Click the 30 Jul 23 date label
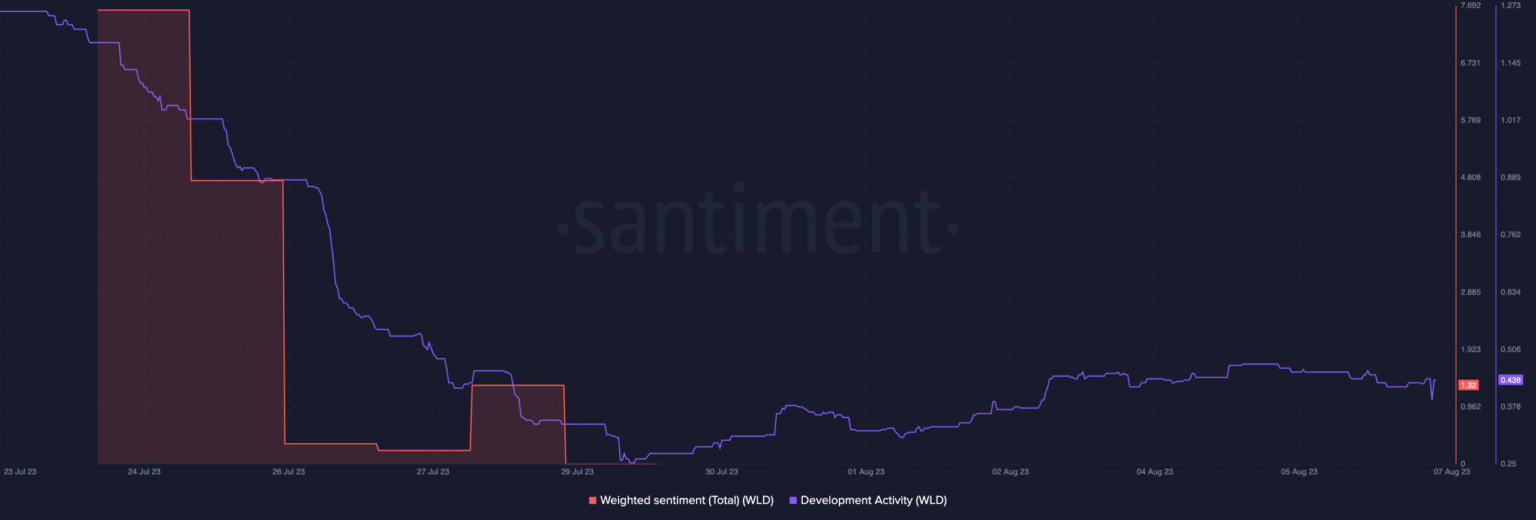1536x520 pixels. (722, 471)
